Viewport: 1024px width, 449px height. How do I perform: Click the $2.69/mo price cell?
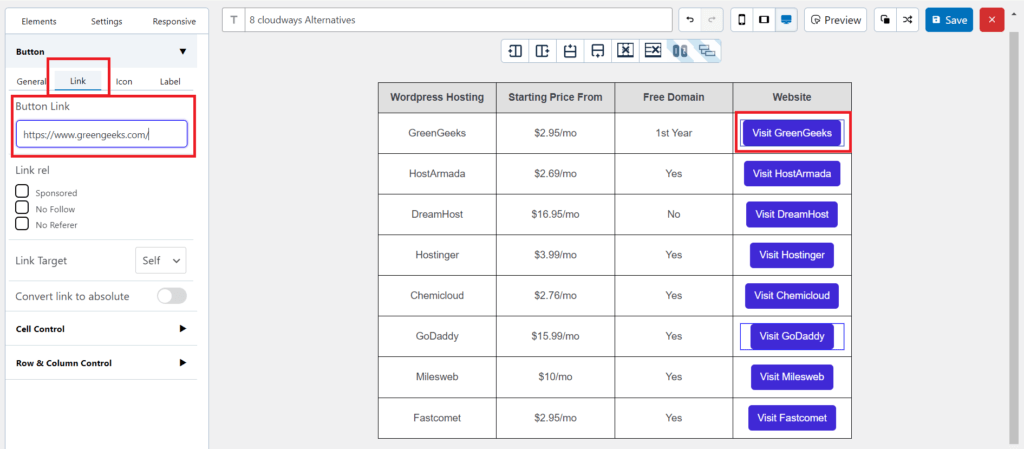pyautogui.click(x=555, y=174)
